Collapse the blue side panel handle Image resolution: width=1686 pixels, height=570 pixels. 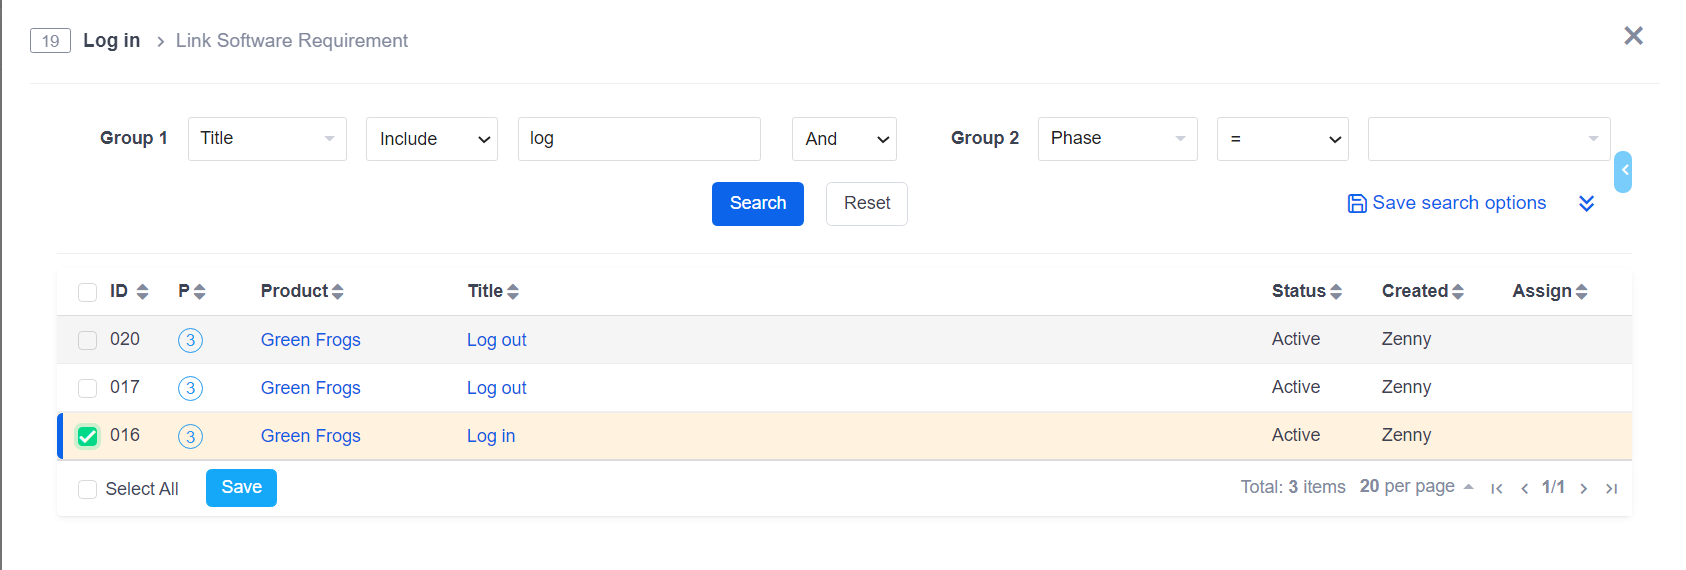(1623, 171)
